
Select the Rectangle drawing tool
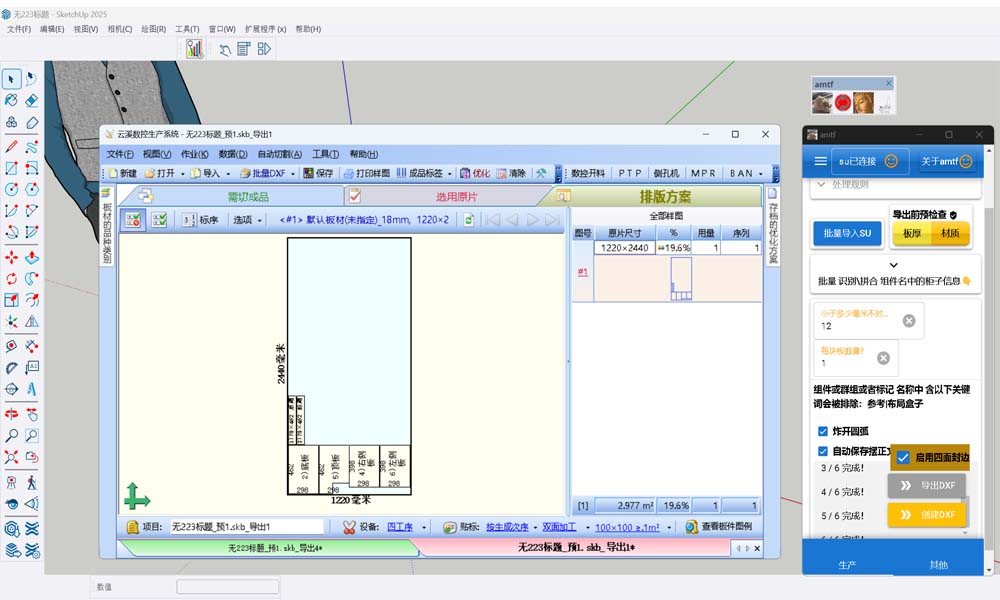click(x=11, y=168)
